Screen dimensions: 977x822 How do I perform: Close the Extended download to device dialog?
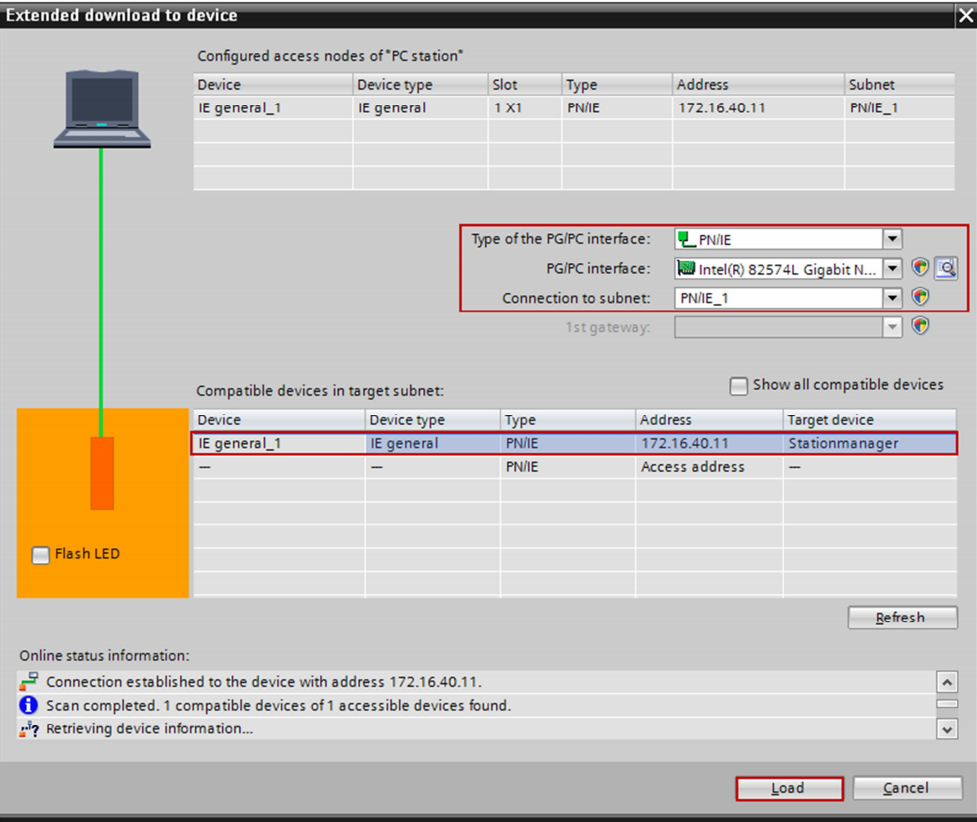(966, 16)
